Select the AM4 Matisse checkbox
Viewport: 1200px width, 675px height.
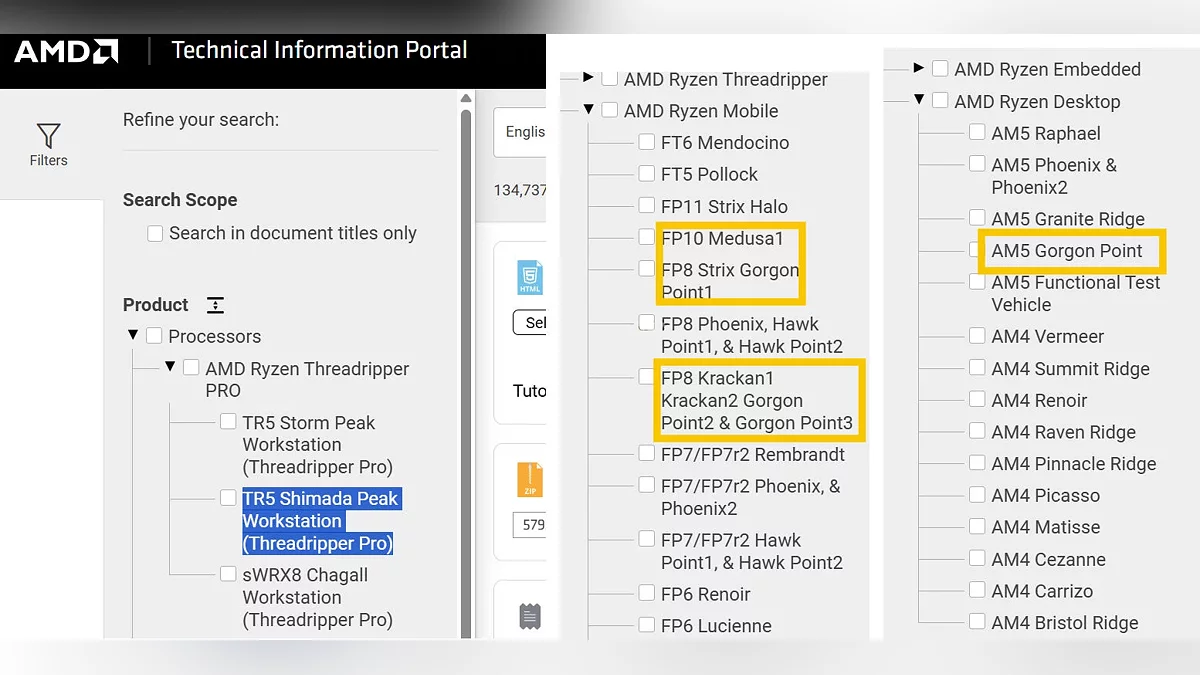(x=977, y=527)
